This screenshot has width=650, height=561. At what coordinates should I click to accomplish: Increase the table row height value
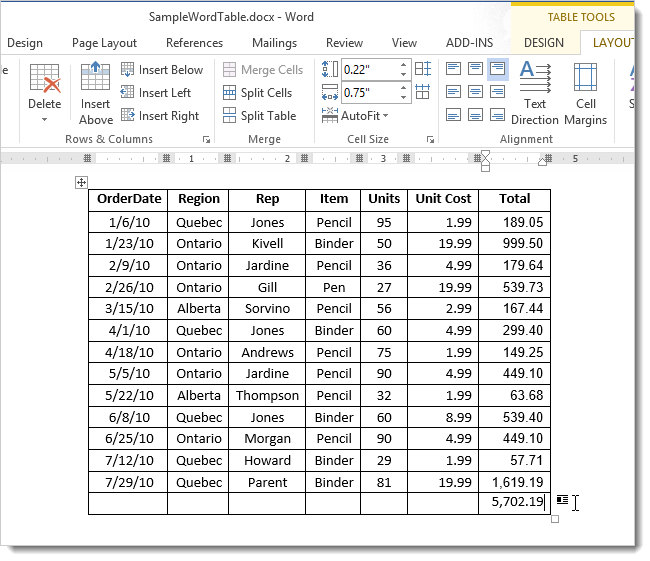pos(405,65)
